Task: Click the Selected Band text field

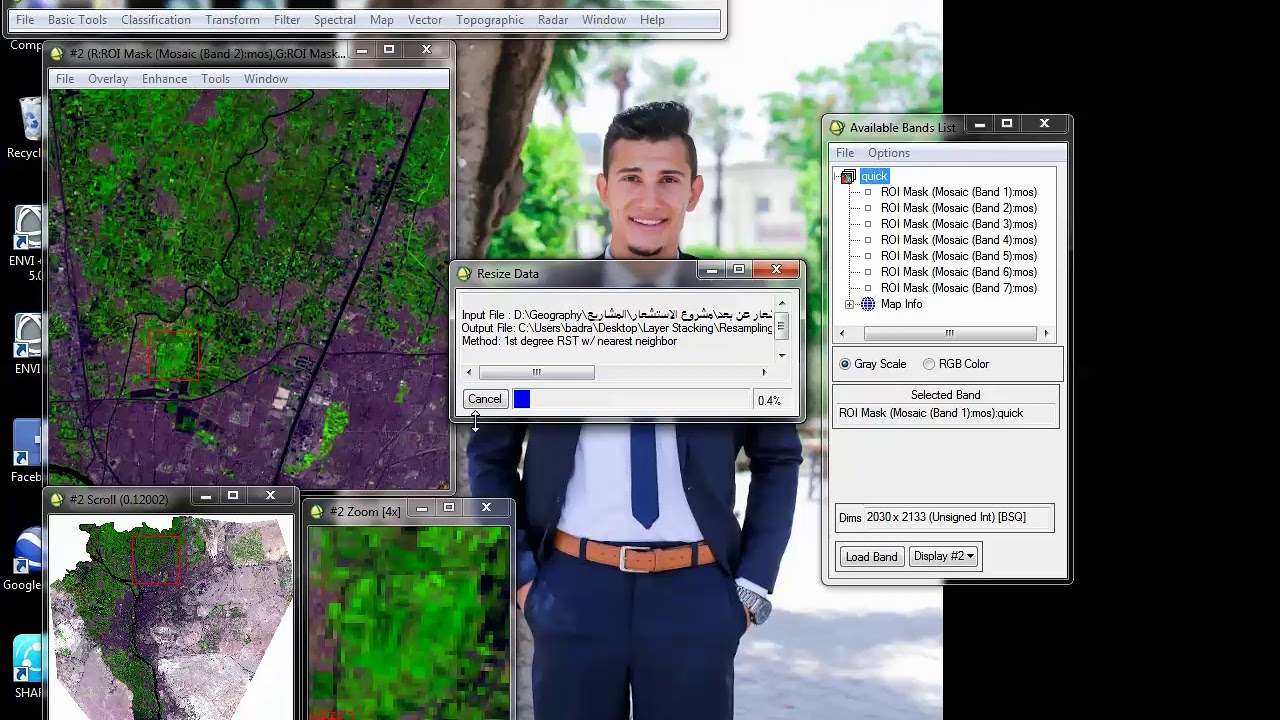Action: coord(946,415)
